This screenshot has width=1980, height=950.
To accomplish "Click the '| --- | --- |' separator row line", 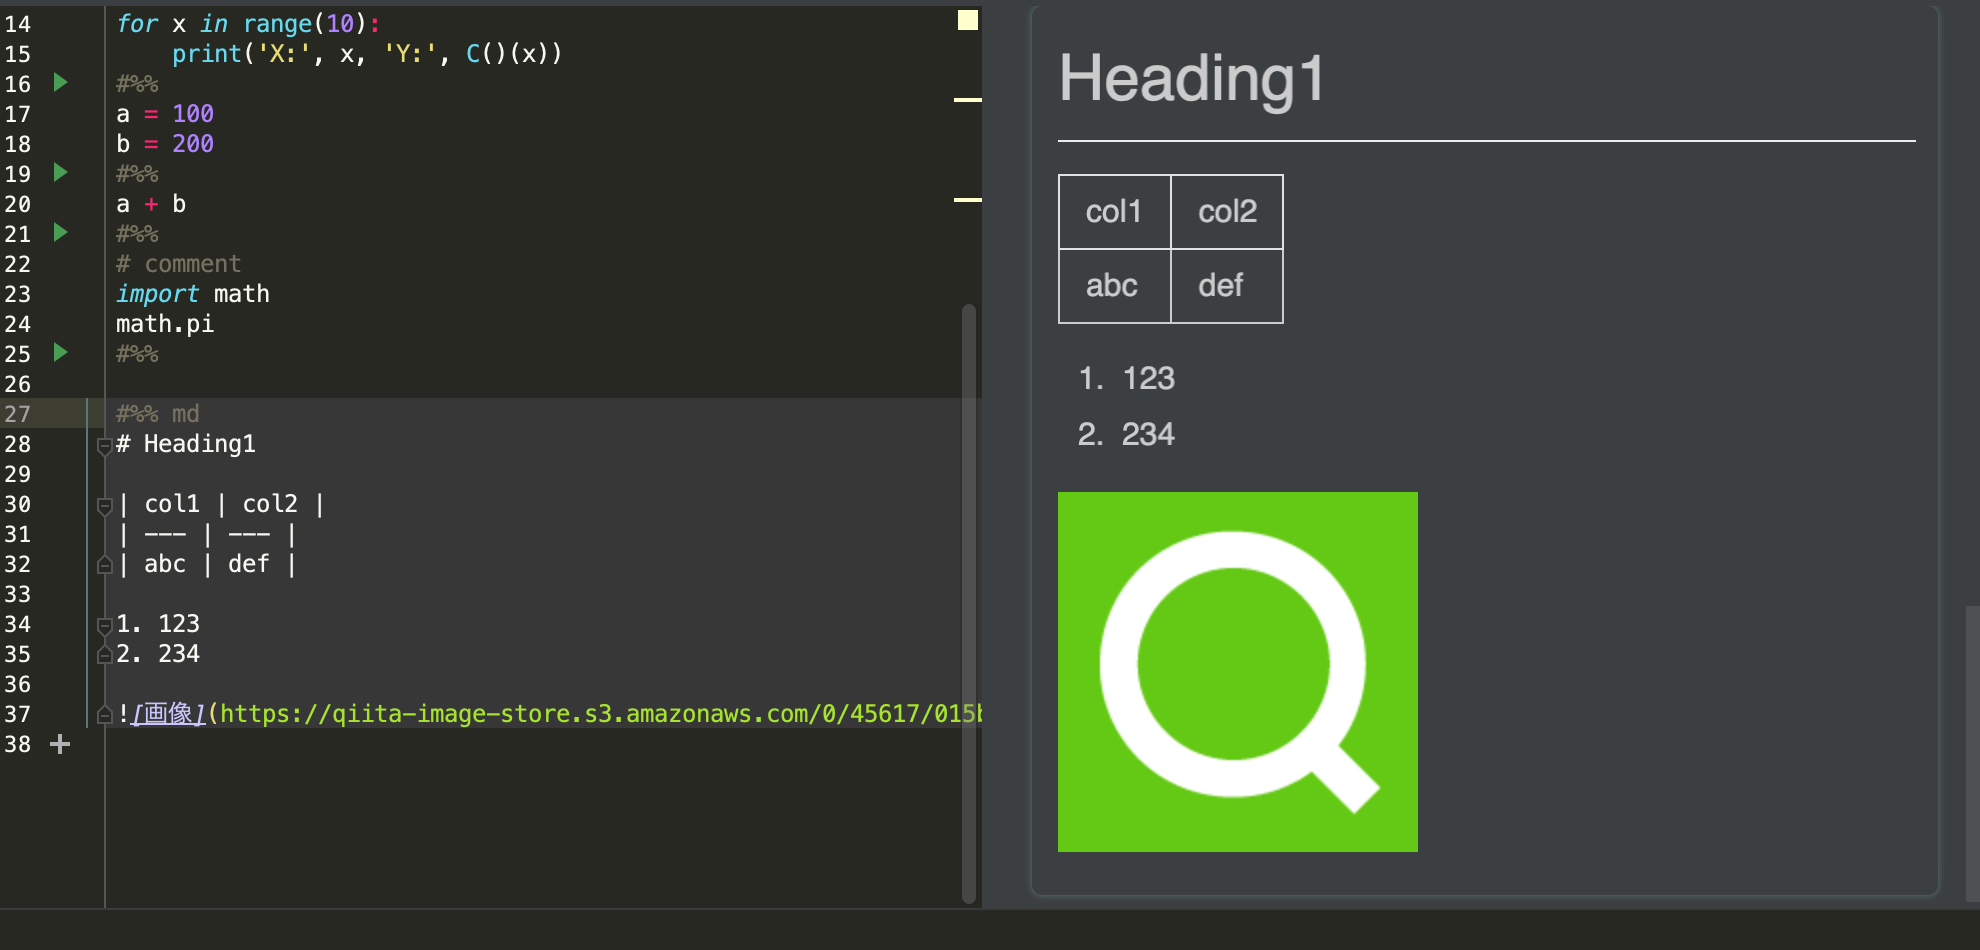I will 207,534.
